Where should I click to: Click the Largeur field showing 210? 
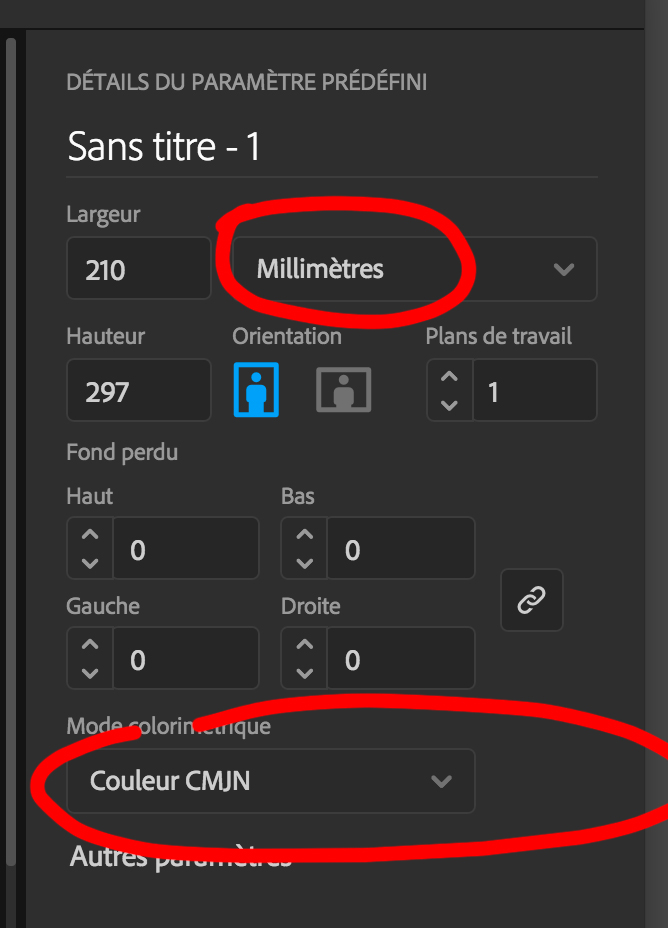point(138,269)
